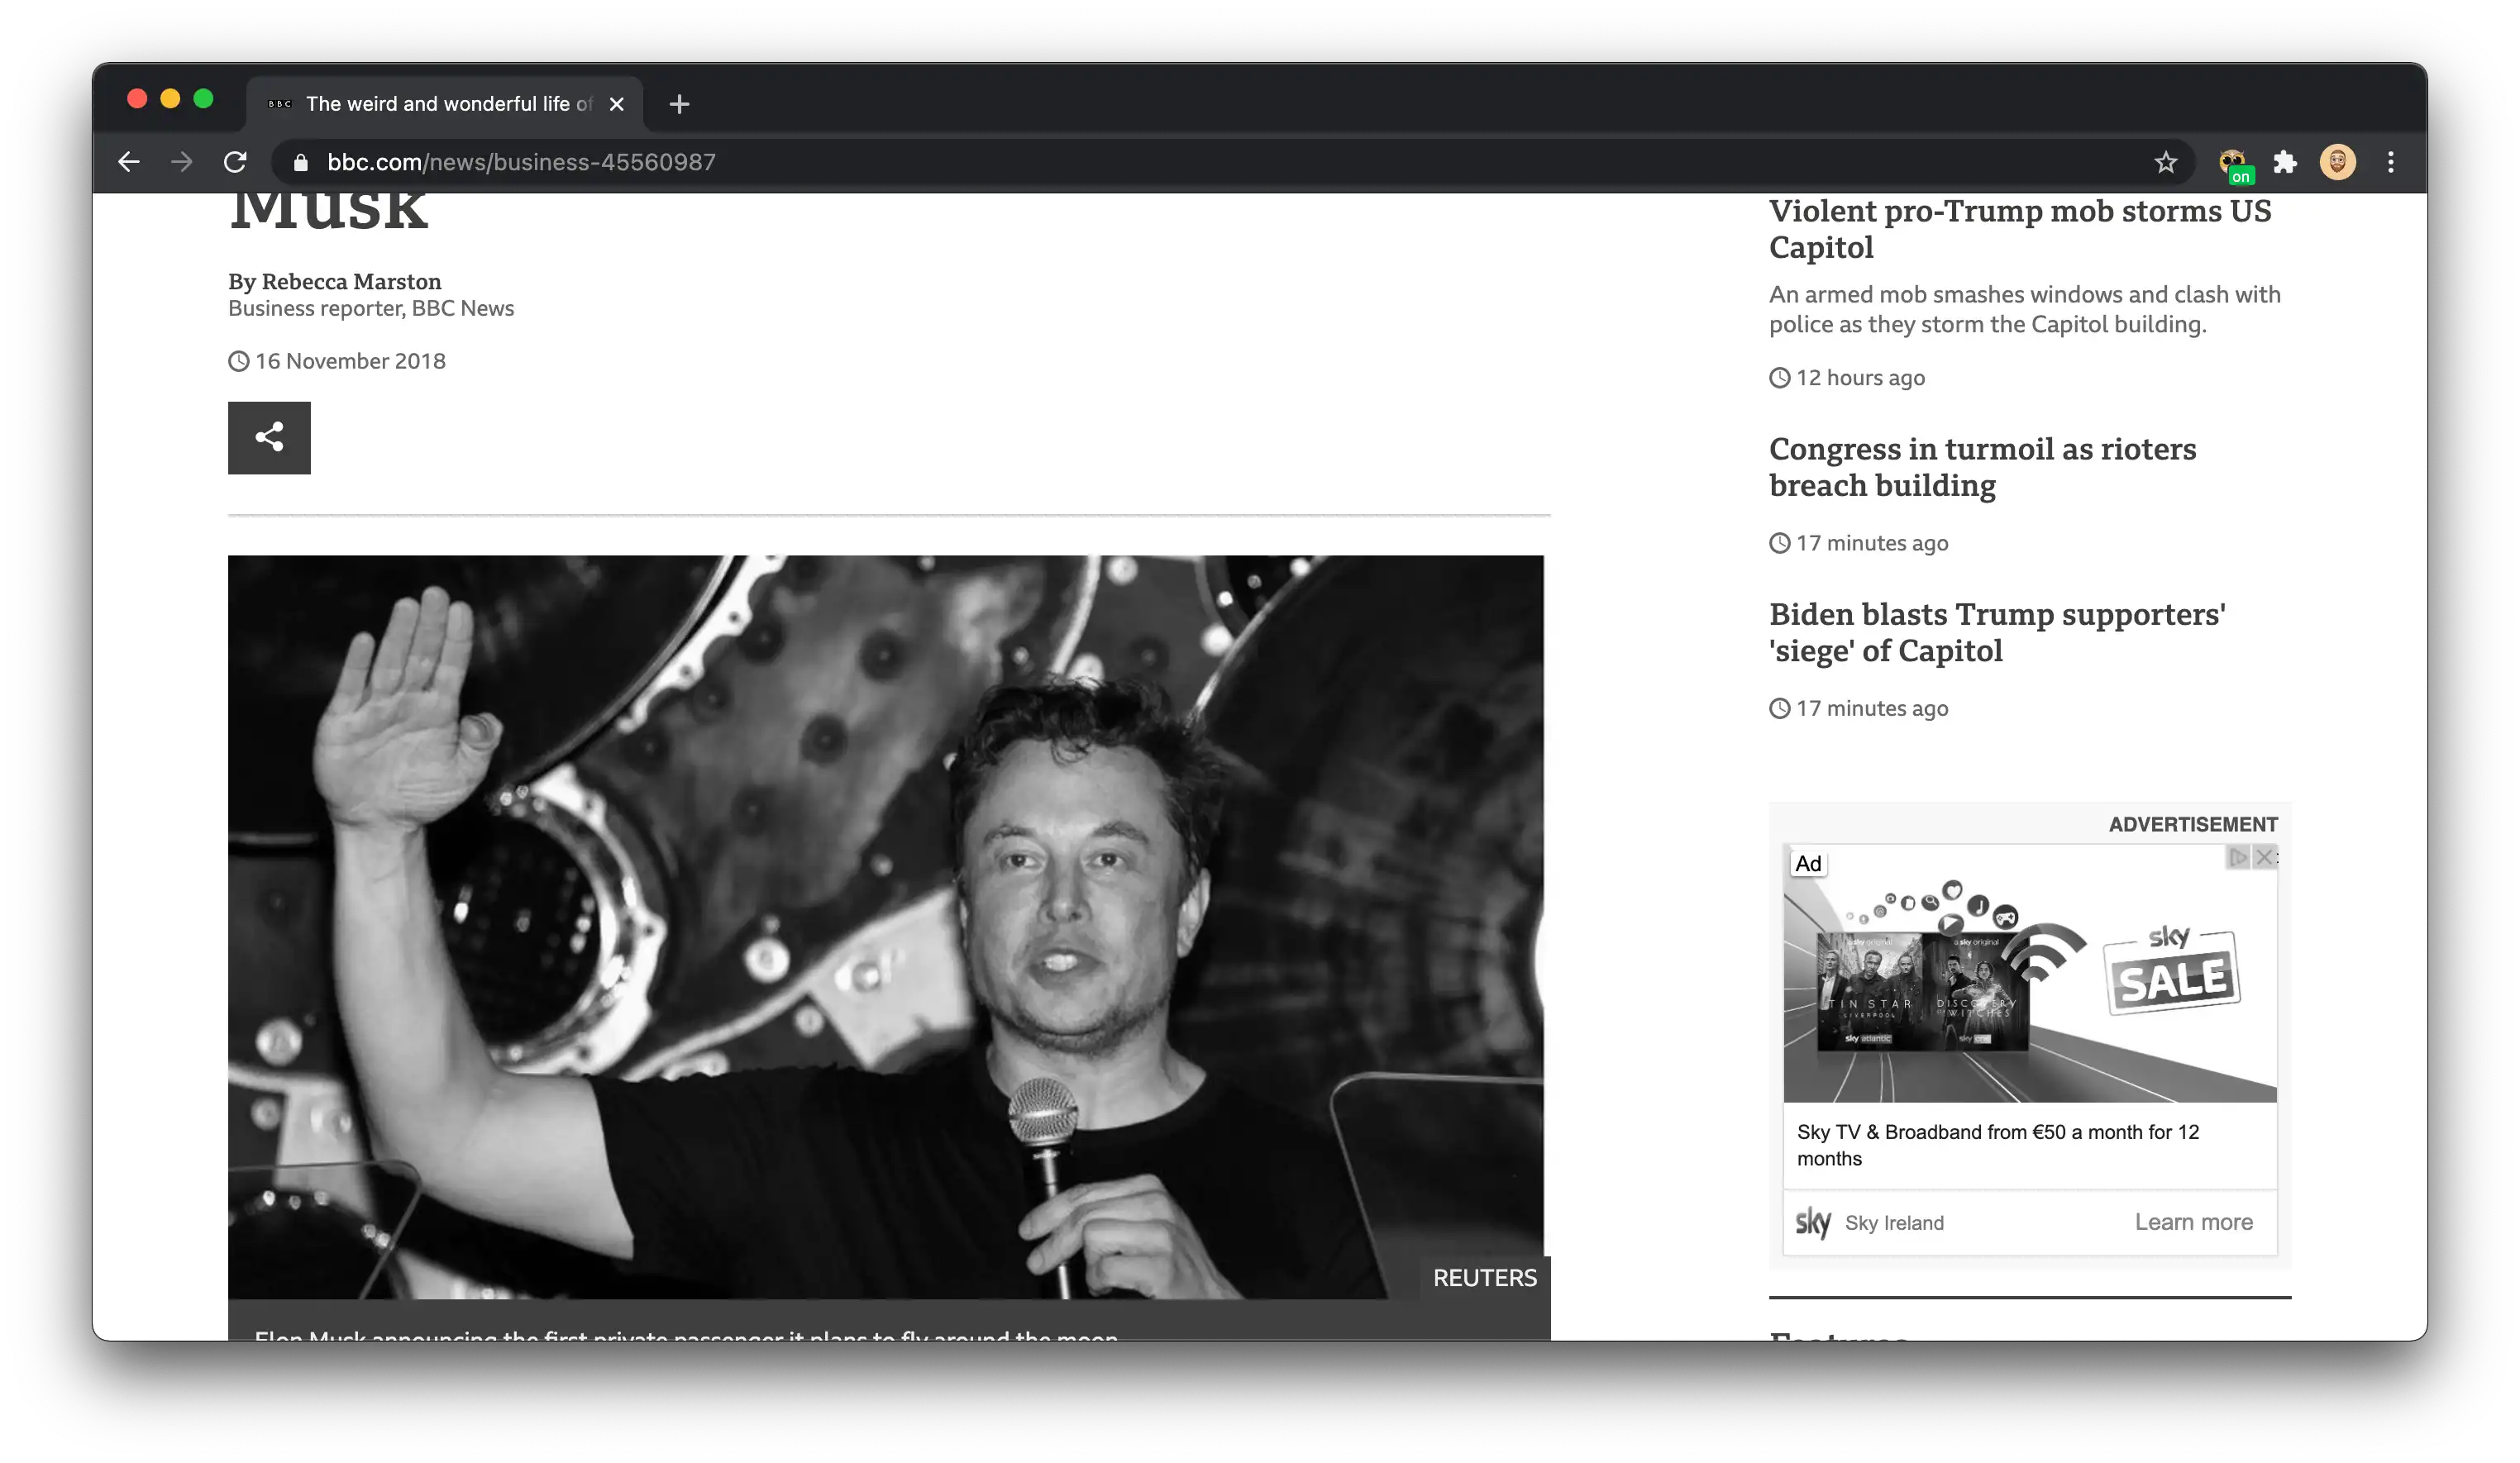Close the Sky ad with the X icon
The height and width of the screenshot is (1463, 2520).
pos(2265,857)
